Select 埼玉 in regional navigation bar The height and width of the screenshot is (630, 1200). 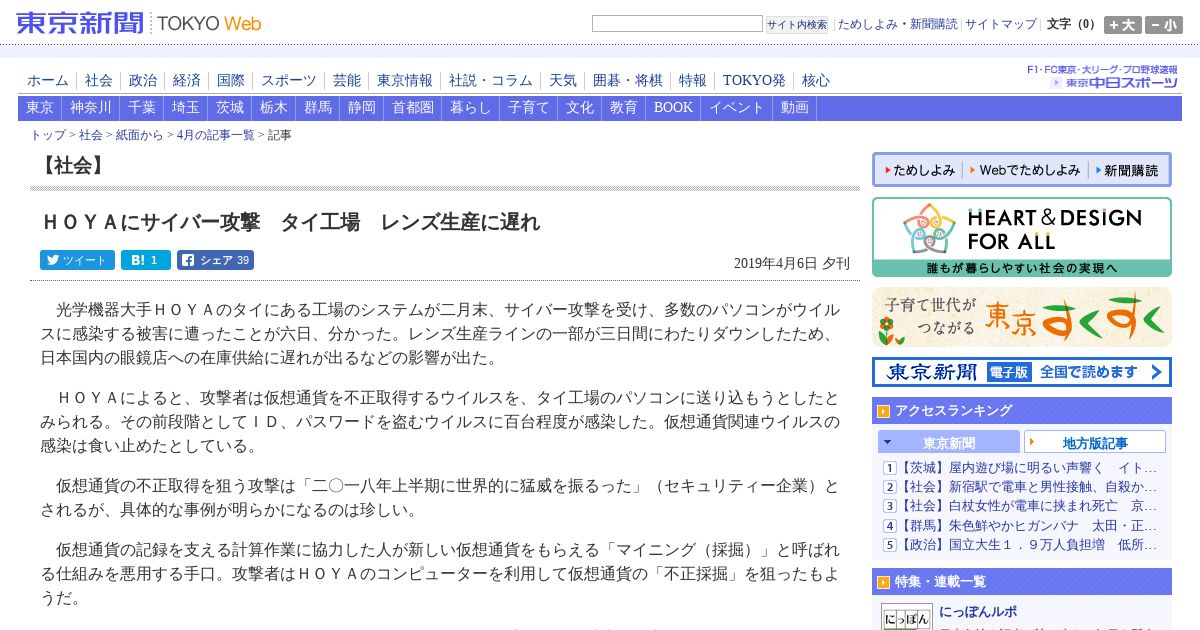coord(186,108)
